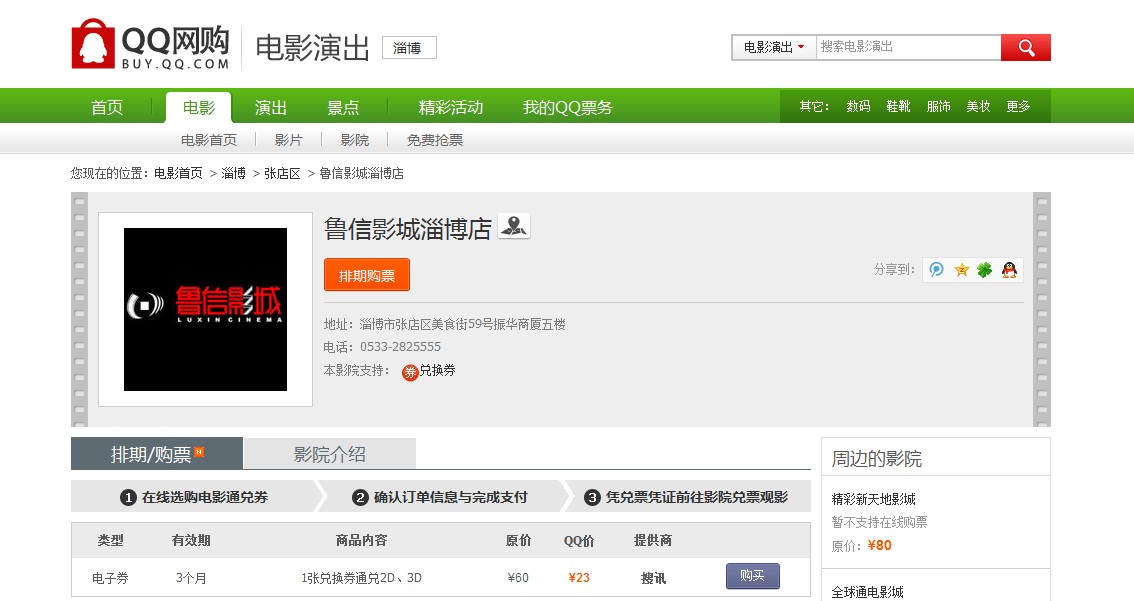Screen dimensions: 1134x601
Task: Focus the 搜索电影演出 search field
Action: [x=908, y=47]
